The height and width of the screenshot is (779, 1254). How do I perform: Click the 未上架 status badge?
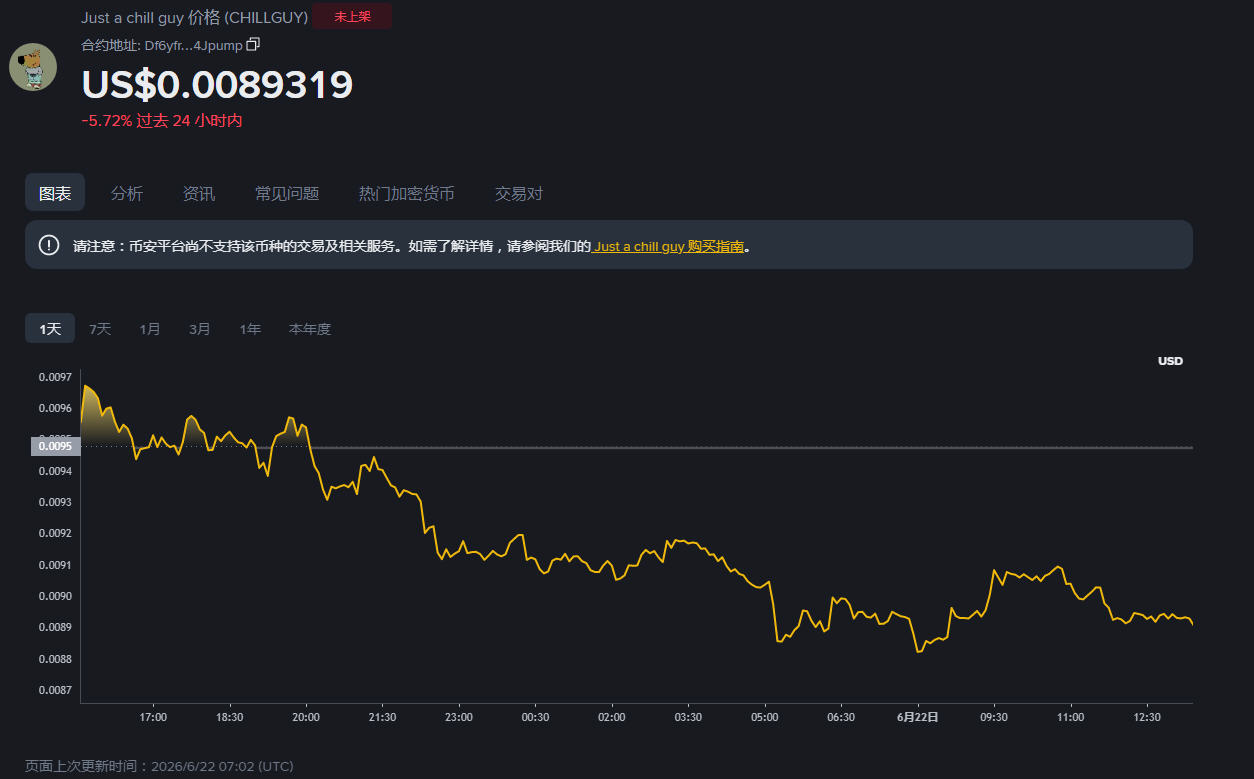click(352, 16)
